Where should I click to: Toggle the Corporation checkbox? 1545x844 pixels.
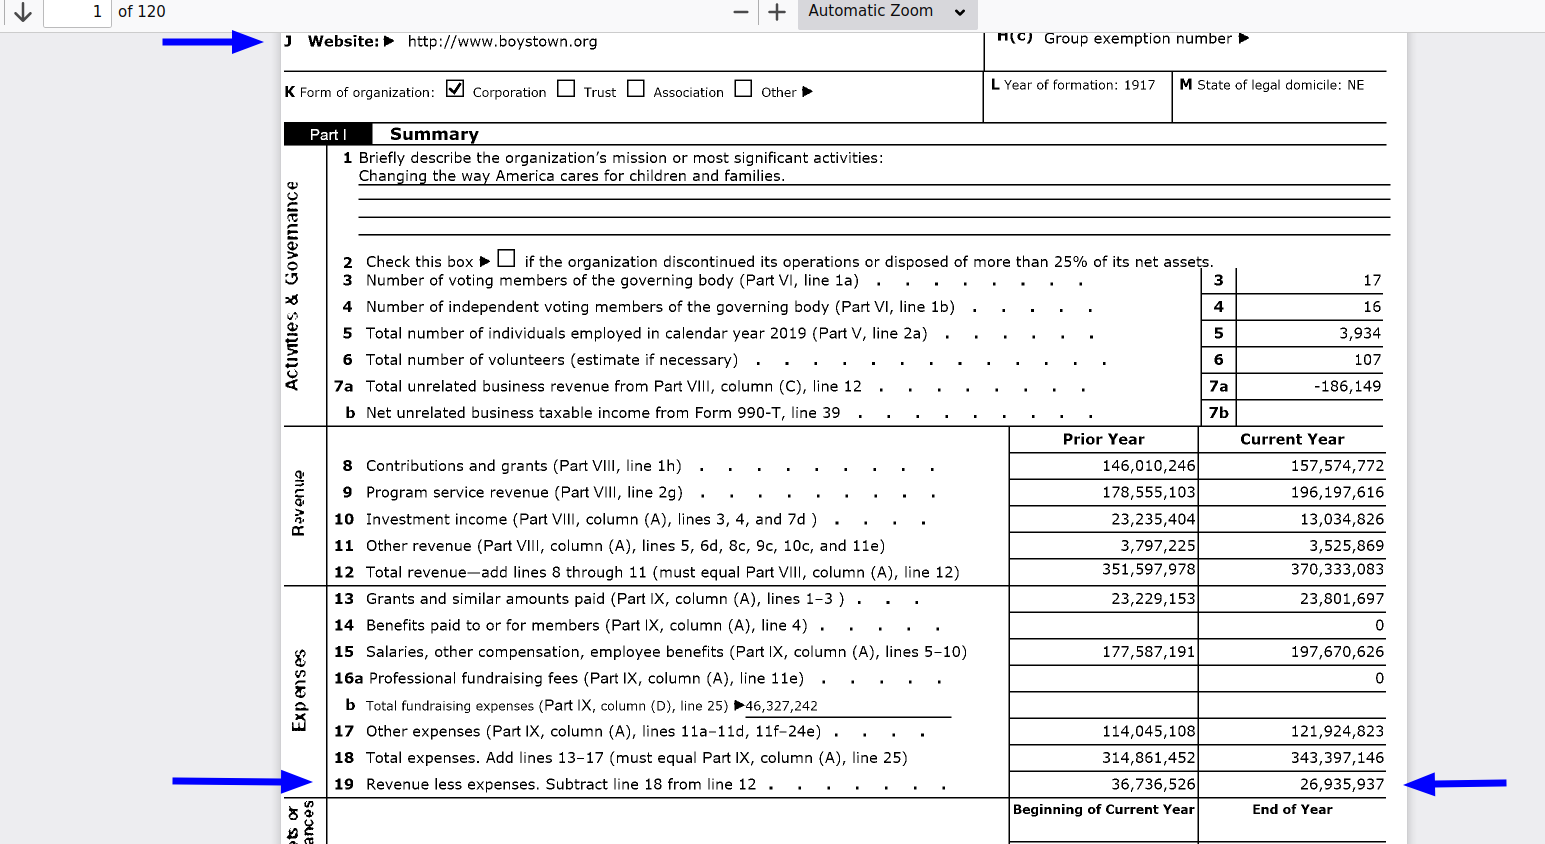point(455,89)
